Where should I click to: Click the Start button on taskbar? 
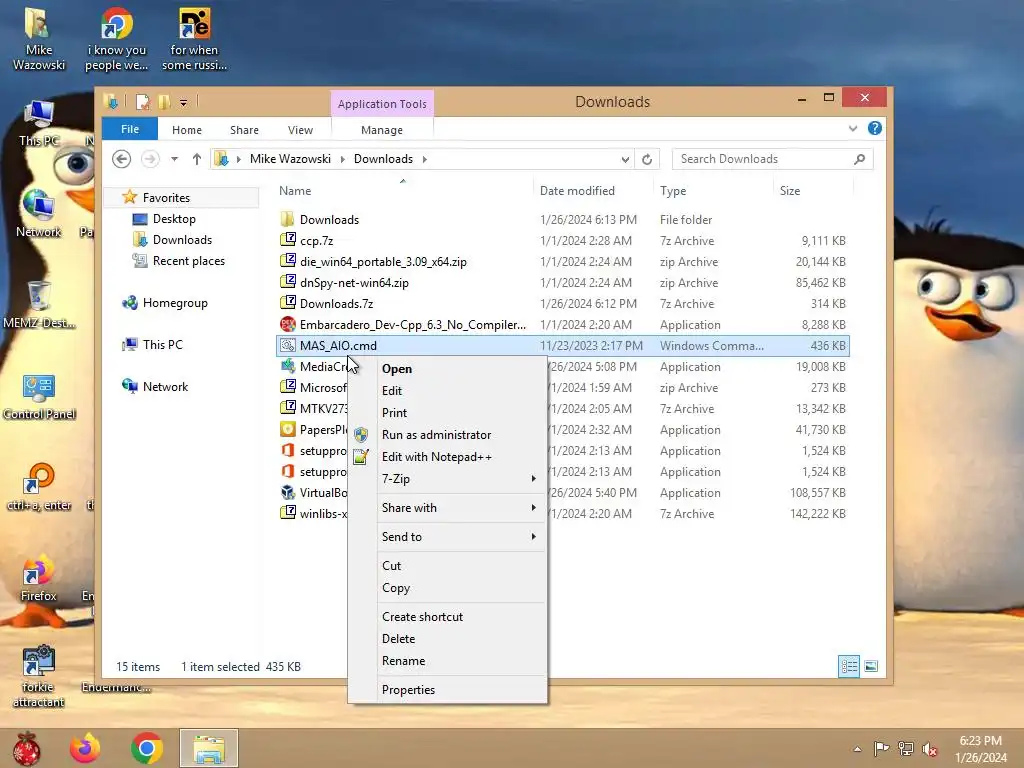pyautogui.click(x=27, y=748)
